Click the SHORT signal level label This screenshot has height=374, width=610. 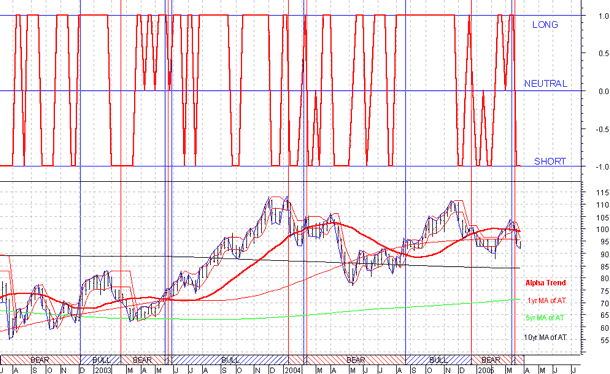550,161
